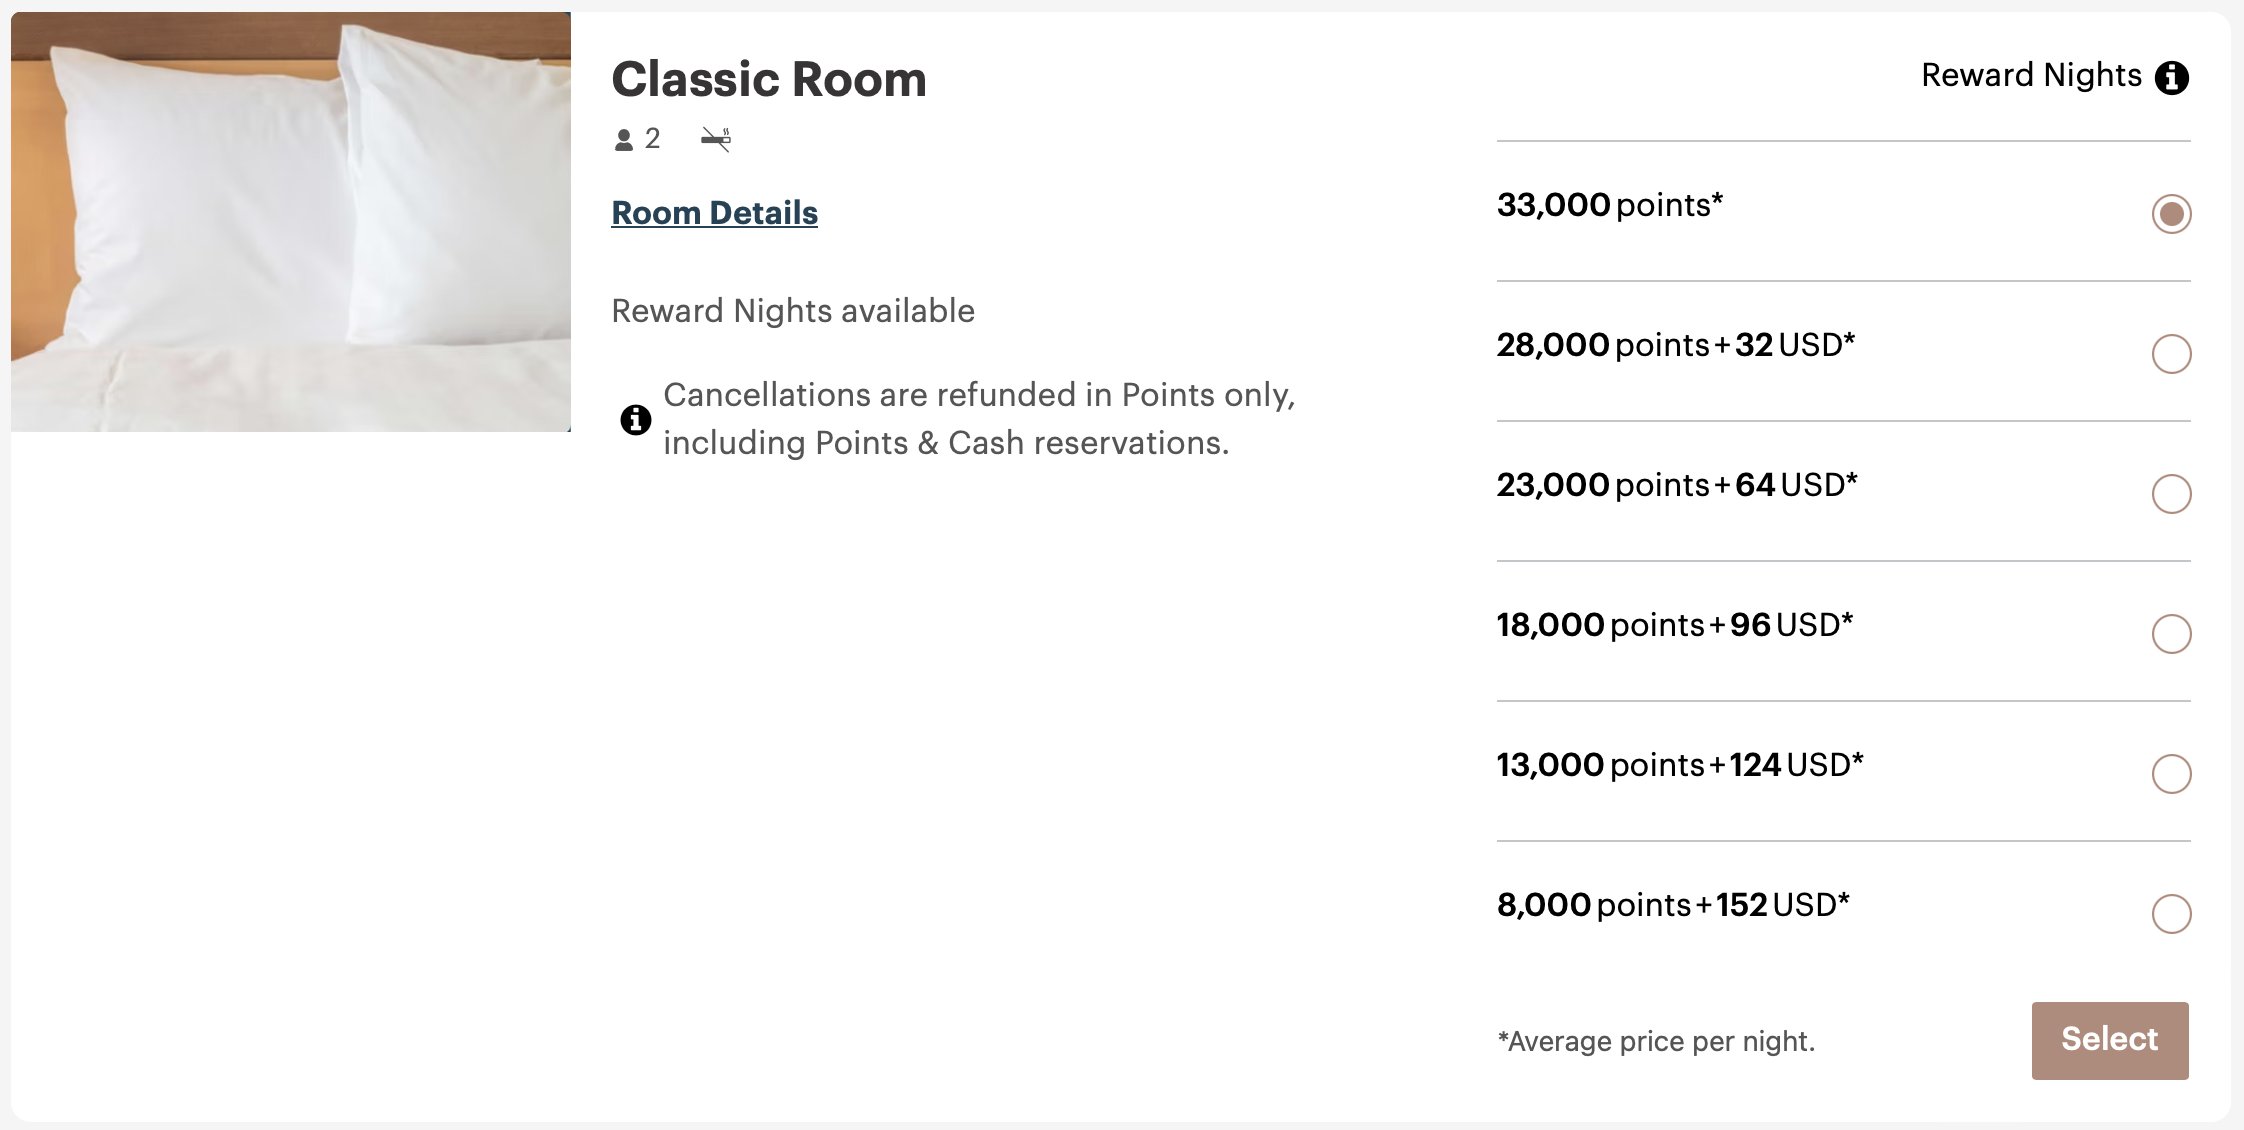Click the 33,000 points price text
2244x1130 pixels.
pyautogui.click(x=1610, y=205)
